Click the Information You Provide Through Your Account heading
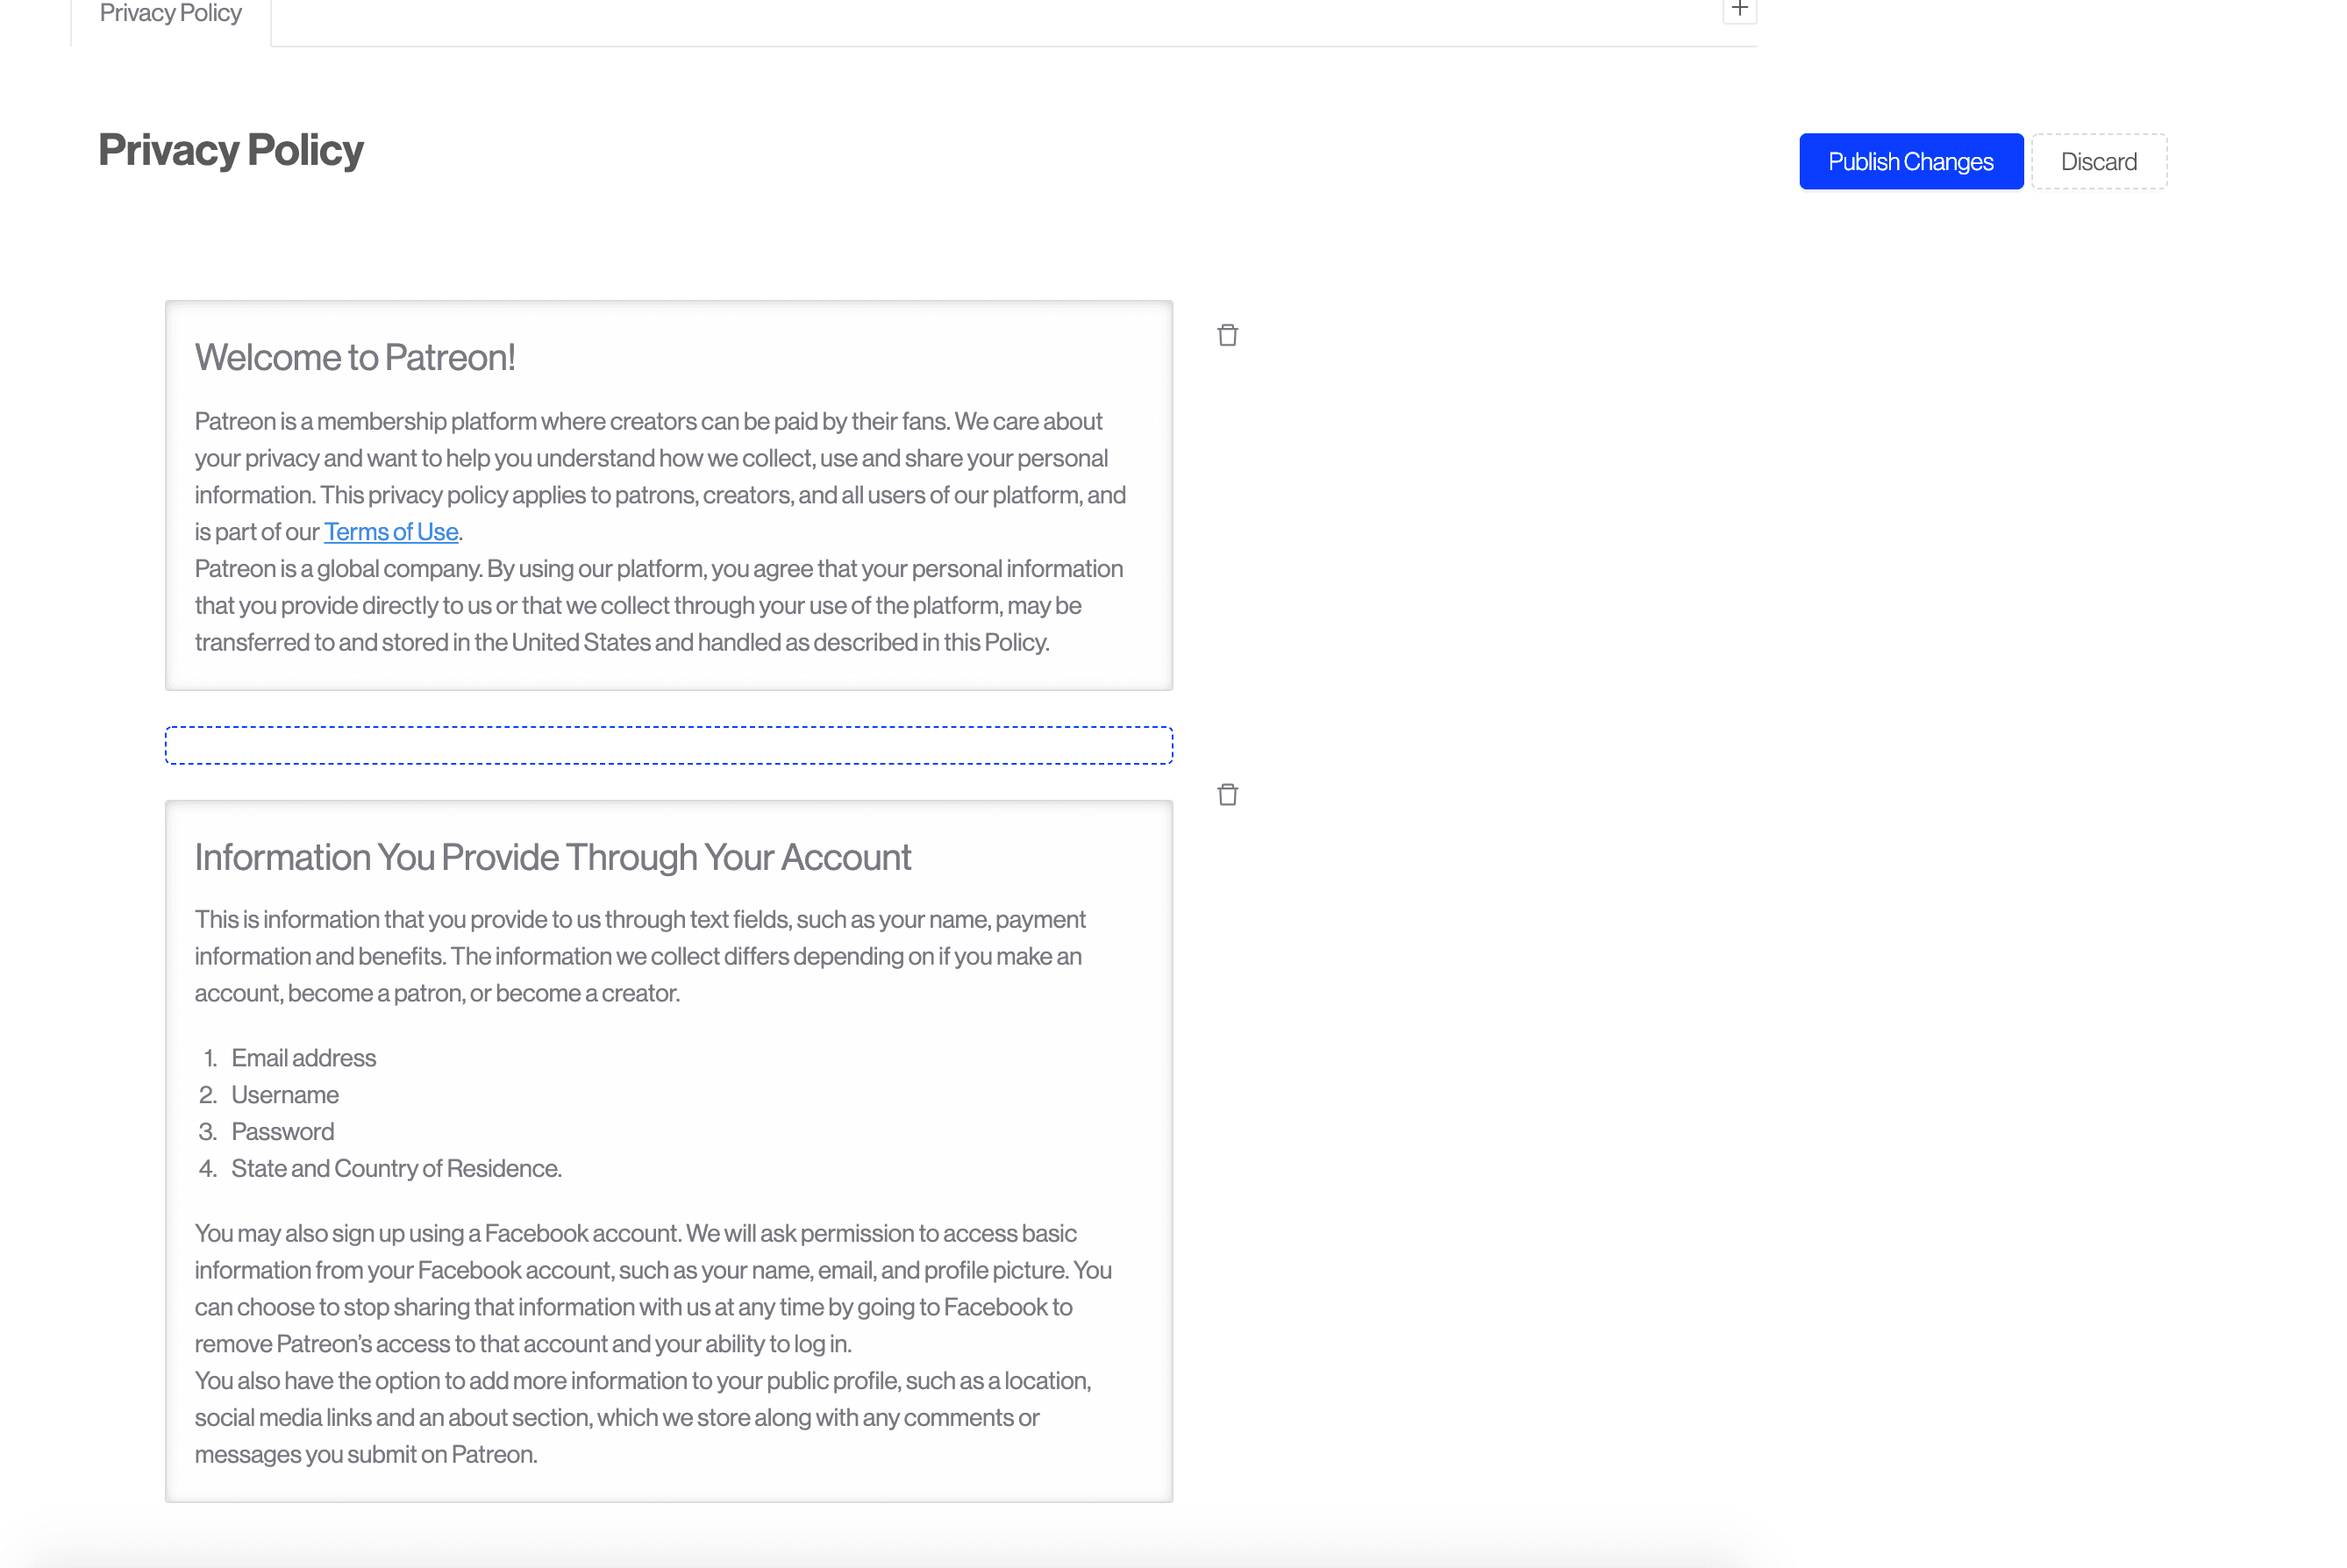The width and height of the screenshot is (2347, 1568). click(x=552, y=857)
